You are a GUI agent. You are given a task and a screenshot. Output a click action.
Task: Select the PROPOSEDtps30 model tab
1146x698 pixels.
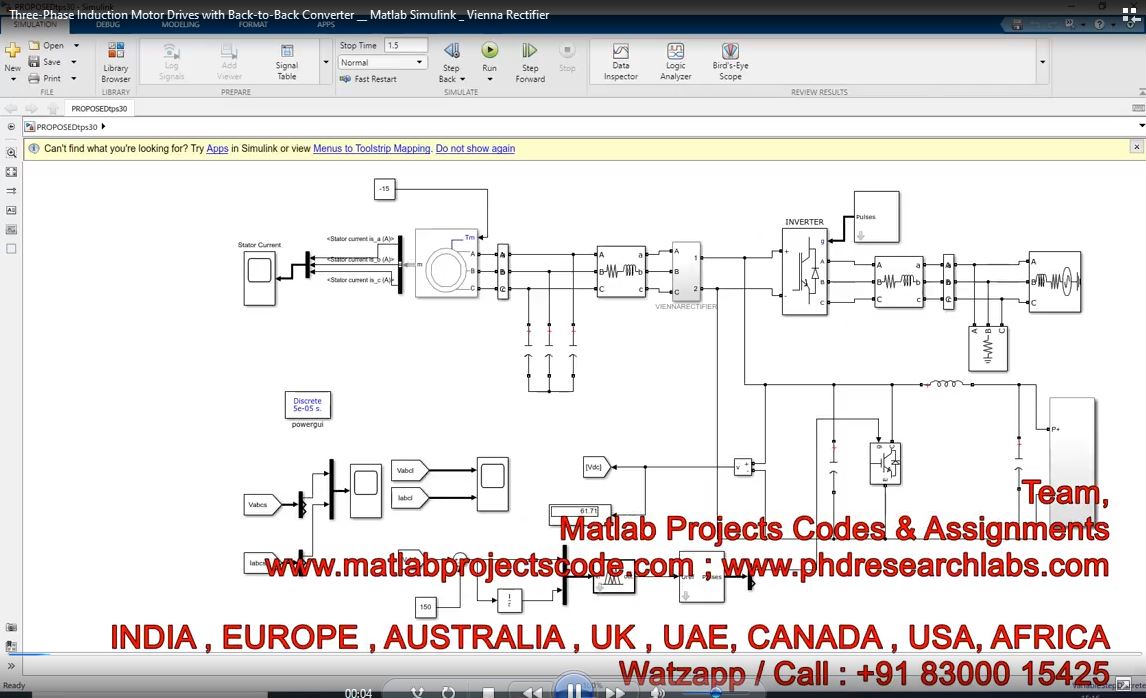tap(99, 108)
